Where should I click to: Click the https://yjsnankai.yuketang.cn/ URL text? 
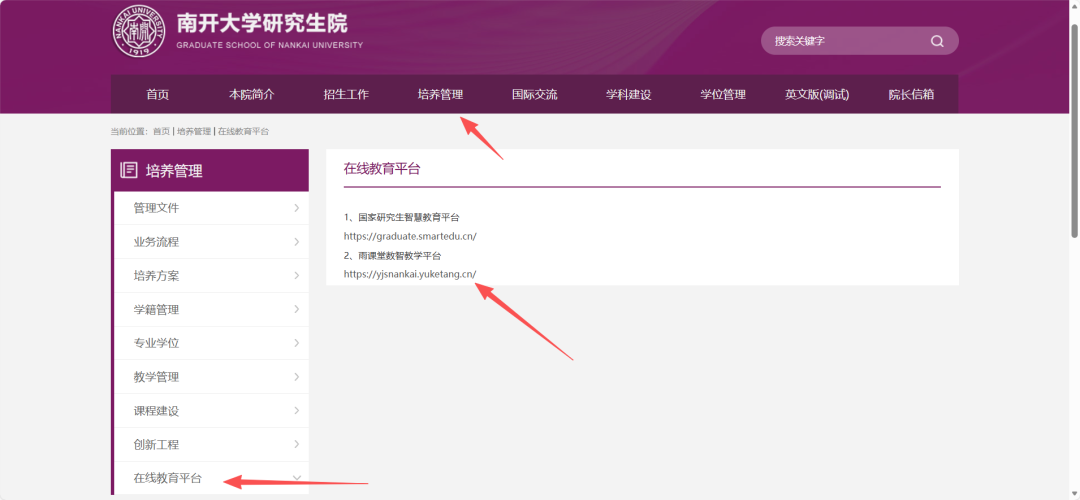(x=410, y=274)
